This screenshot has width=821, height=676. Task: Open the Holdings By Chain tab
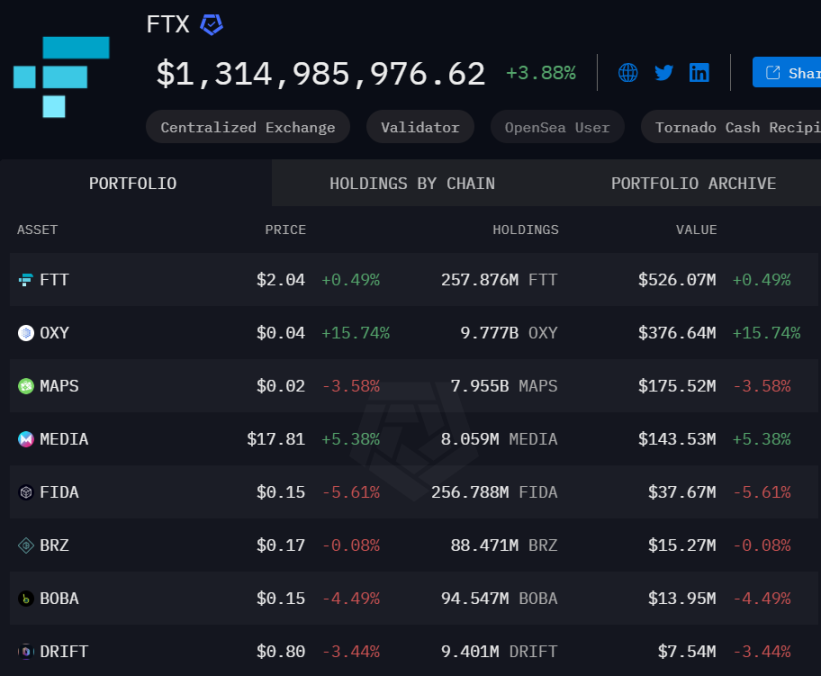point(412,183)
